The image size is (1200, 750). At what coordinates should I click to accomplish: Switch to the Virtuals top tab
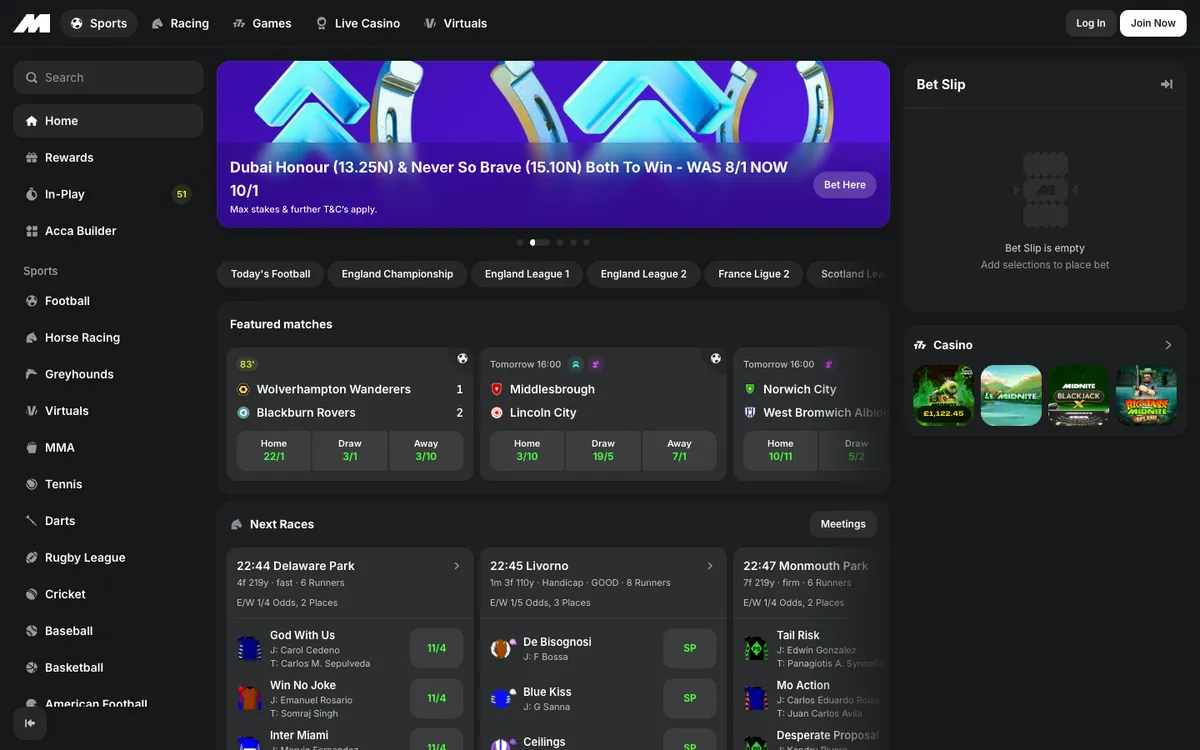[x=455, y=23]
